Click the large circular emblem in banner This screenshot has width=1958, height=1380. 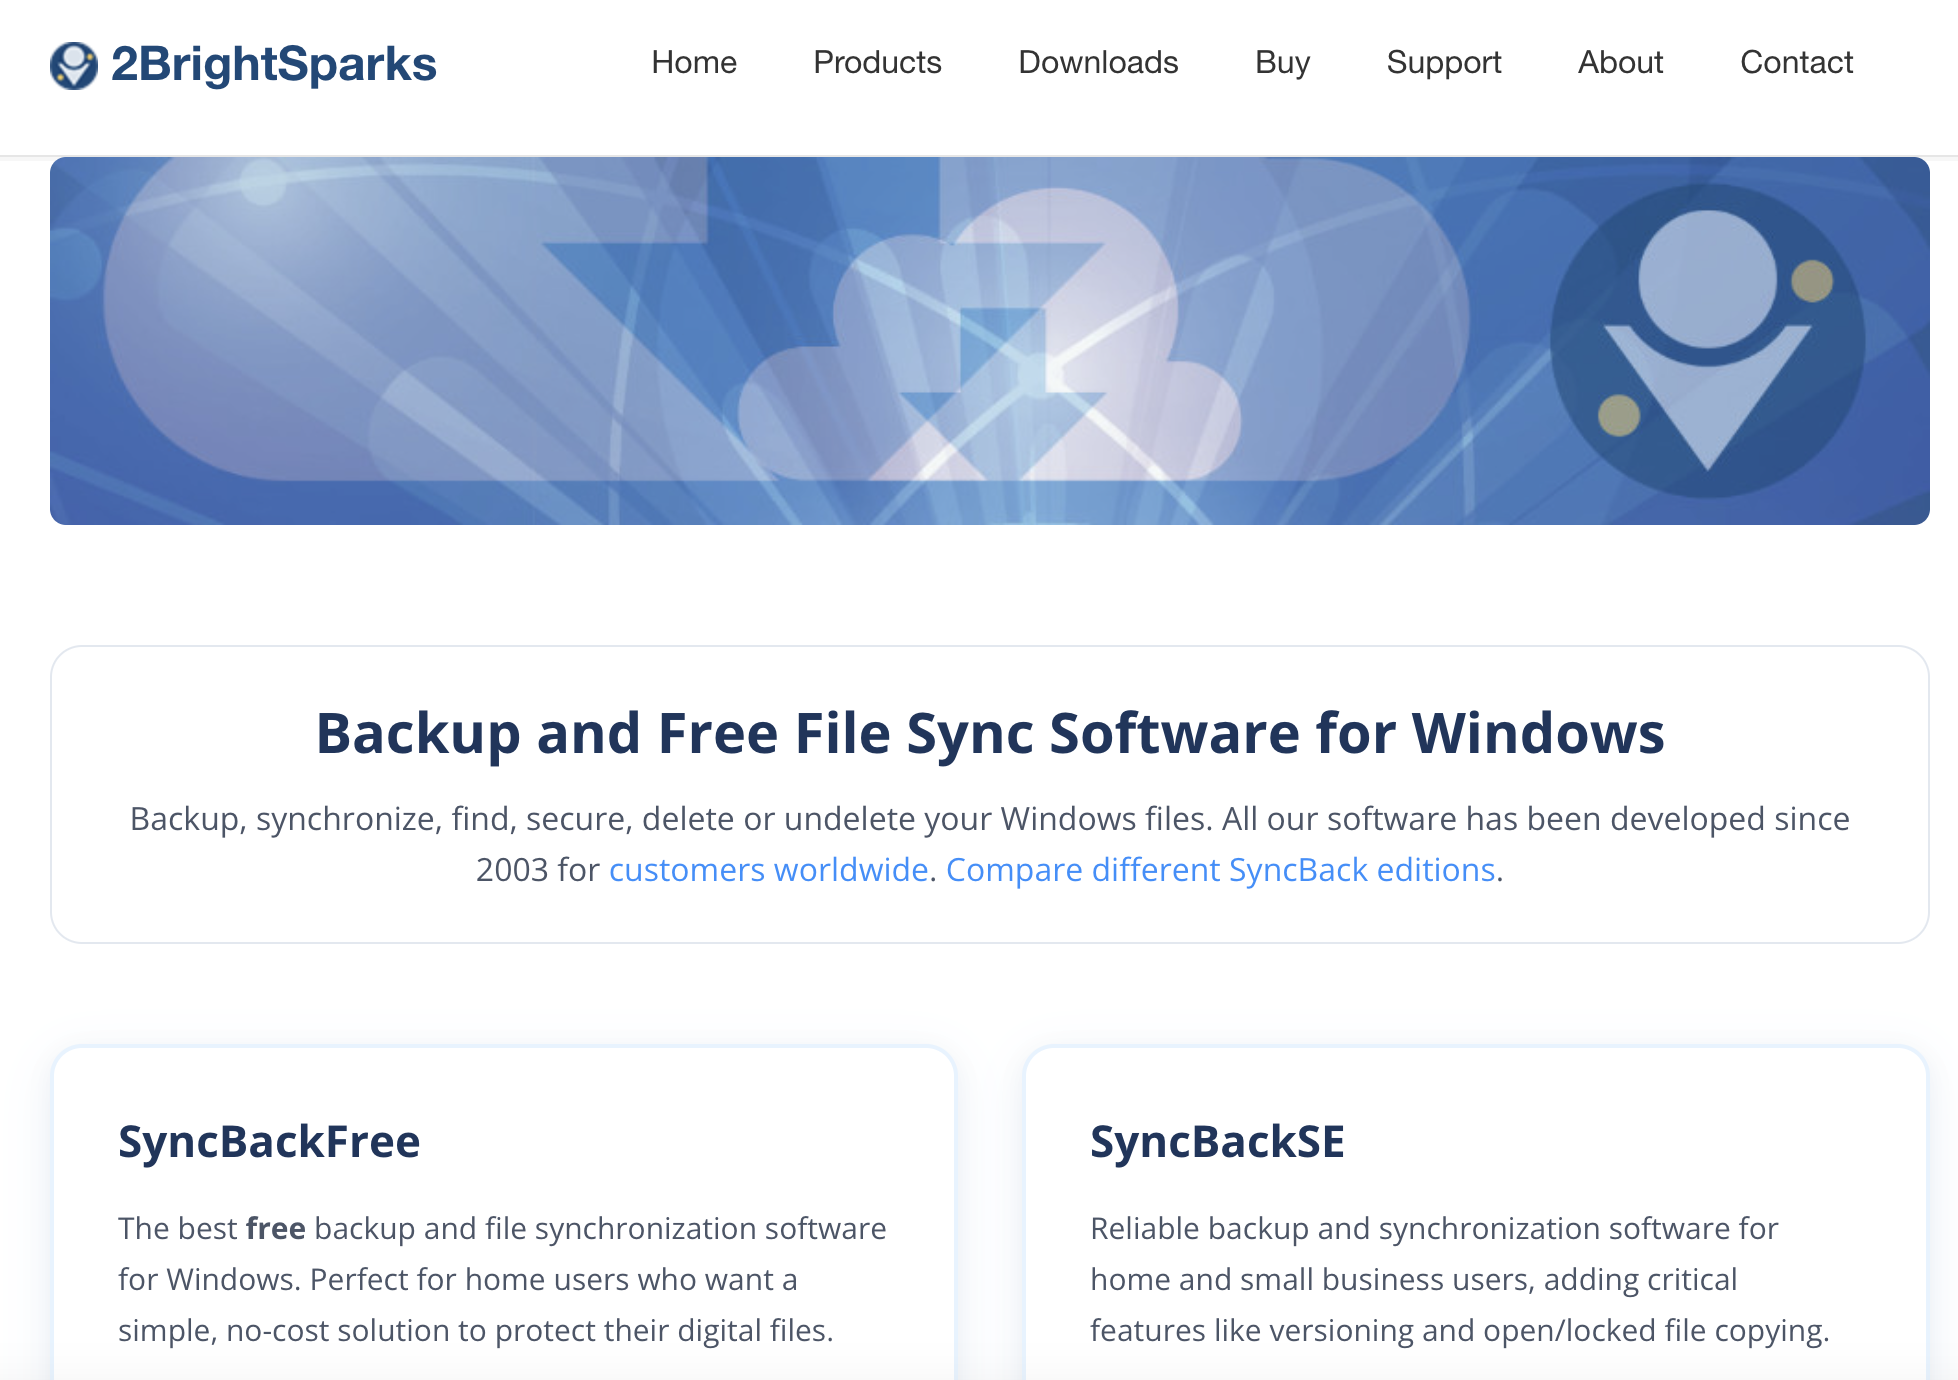coord(1707,341)
